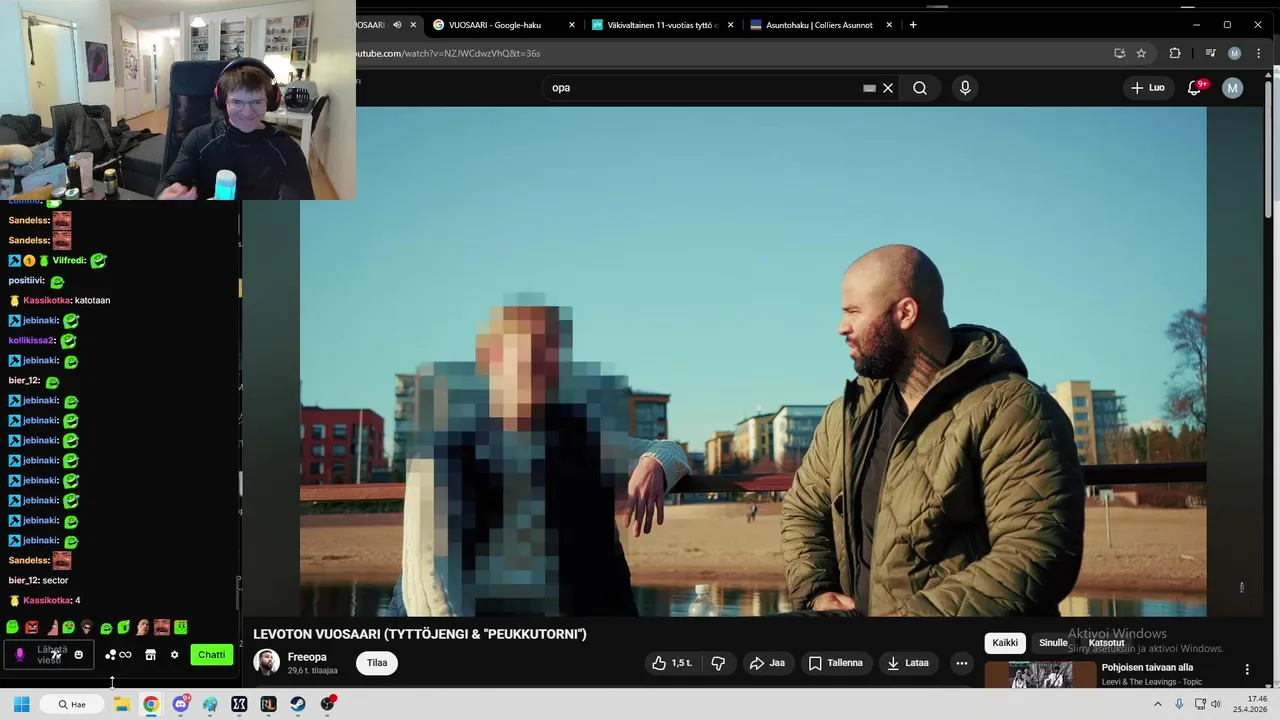Click the video player to pause
The image size is (1280, 720).
click(x=752, y=362)
